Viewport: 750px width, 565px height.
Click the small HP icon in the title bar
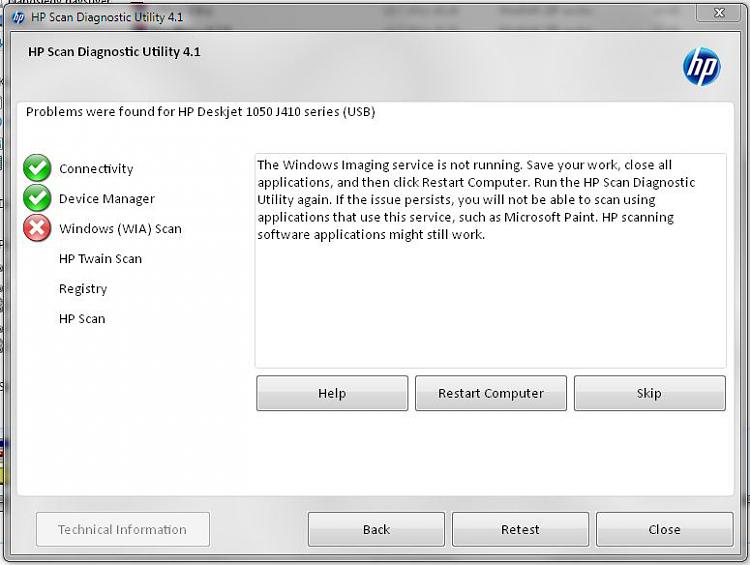[18, 18]
